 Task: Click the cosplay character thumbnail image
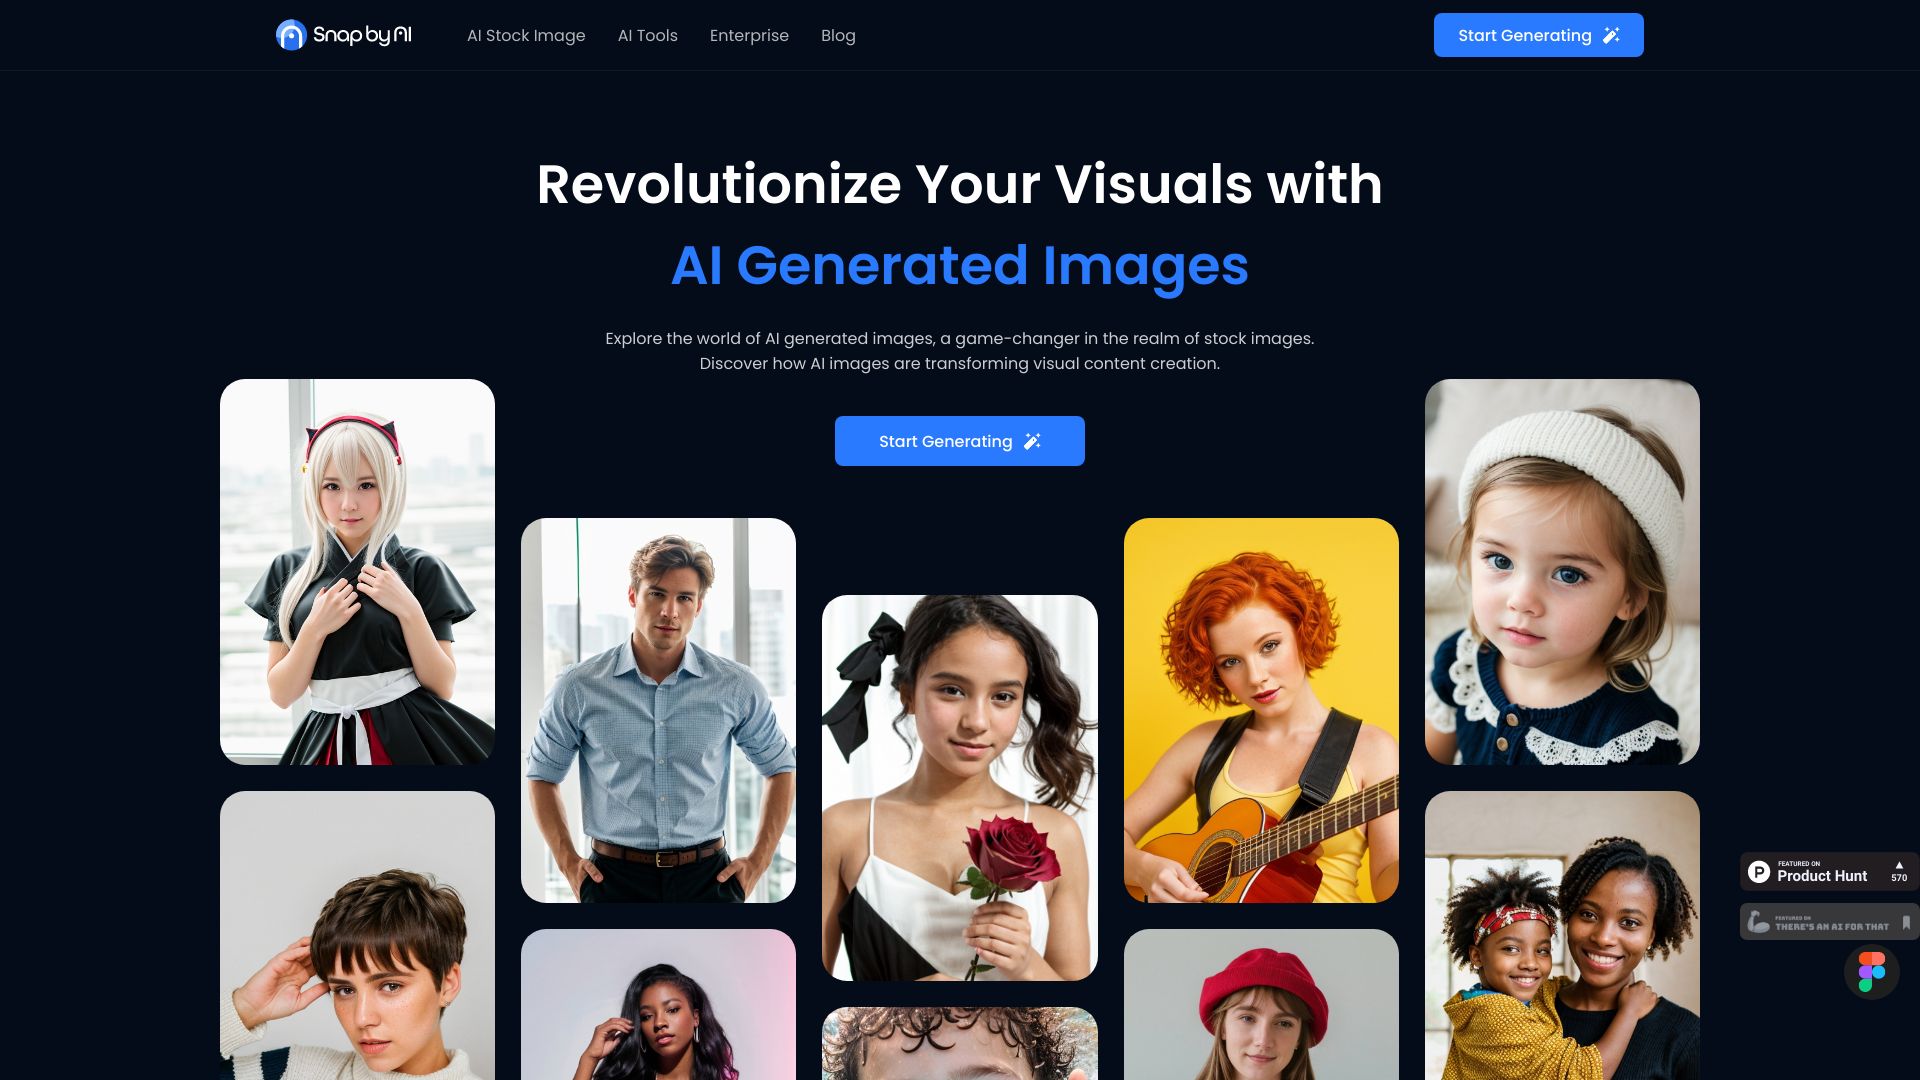(x=357, y=571)
